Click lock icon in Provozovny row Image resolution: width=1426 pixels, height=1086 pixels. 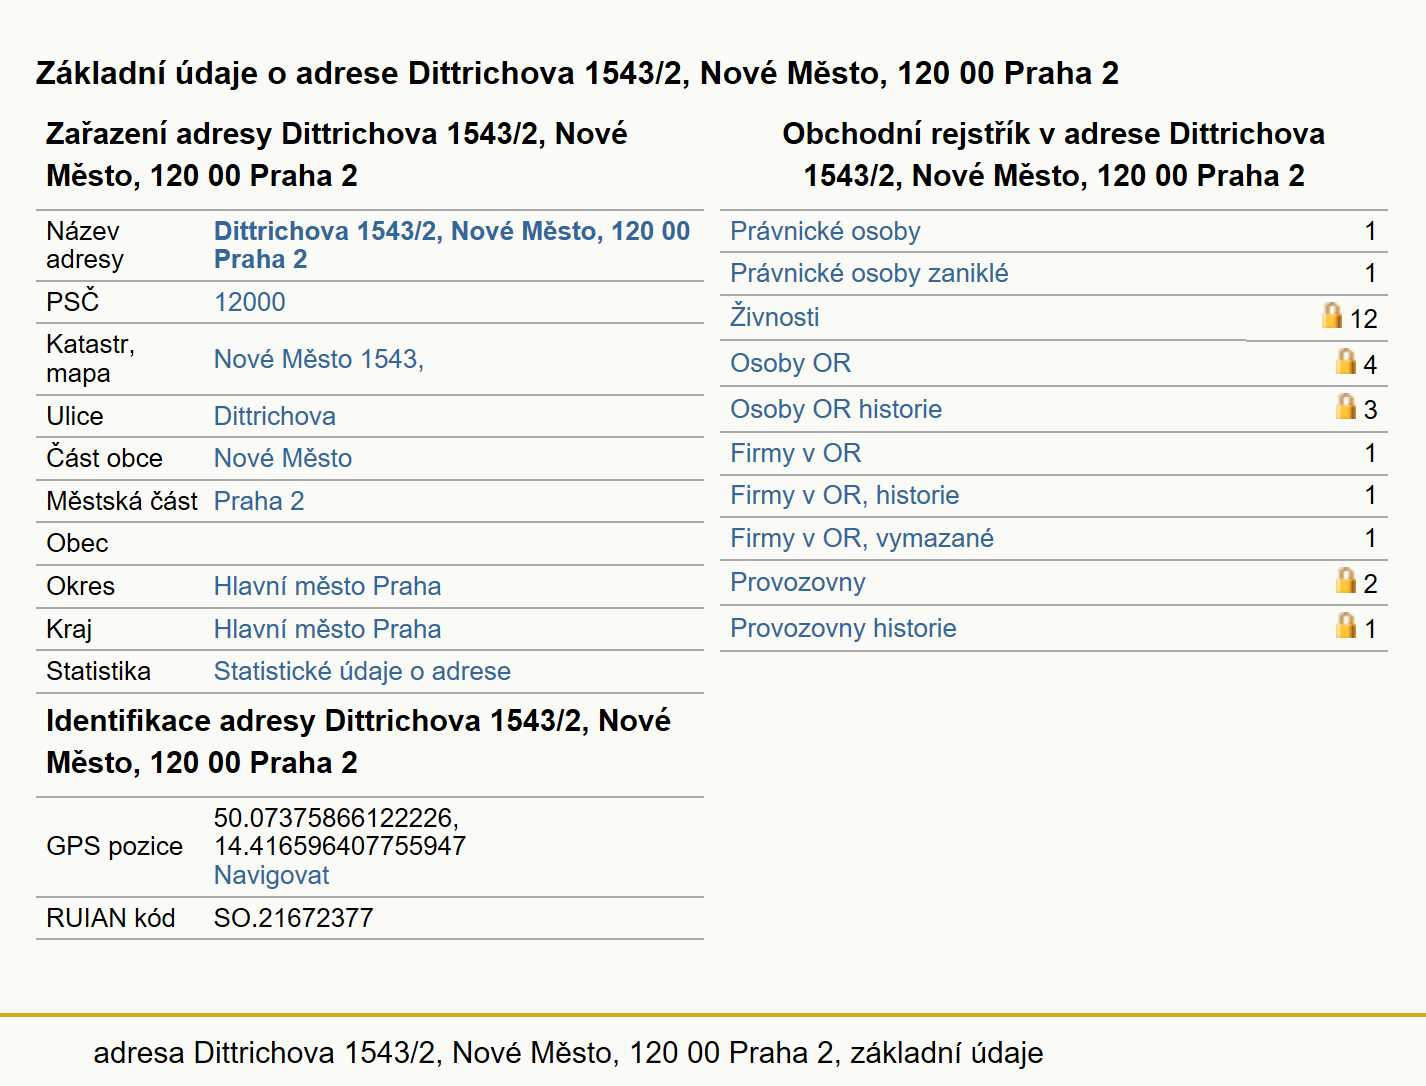coord(1346,580)
